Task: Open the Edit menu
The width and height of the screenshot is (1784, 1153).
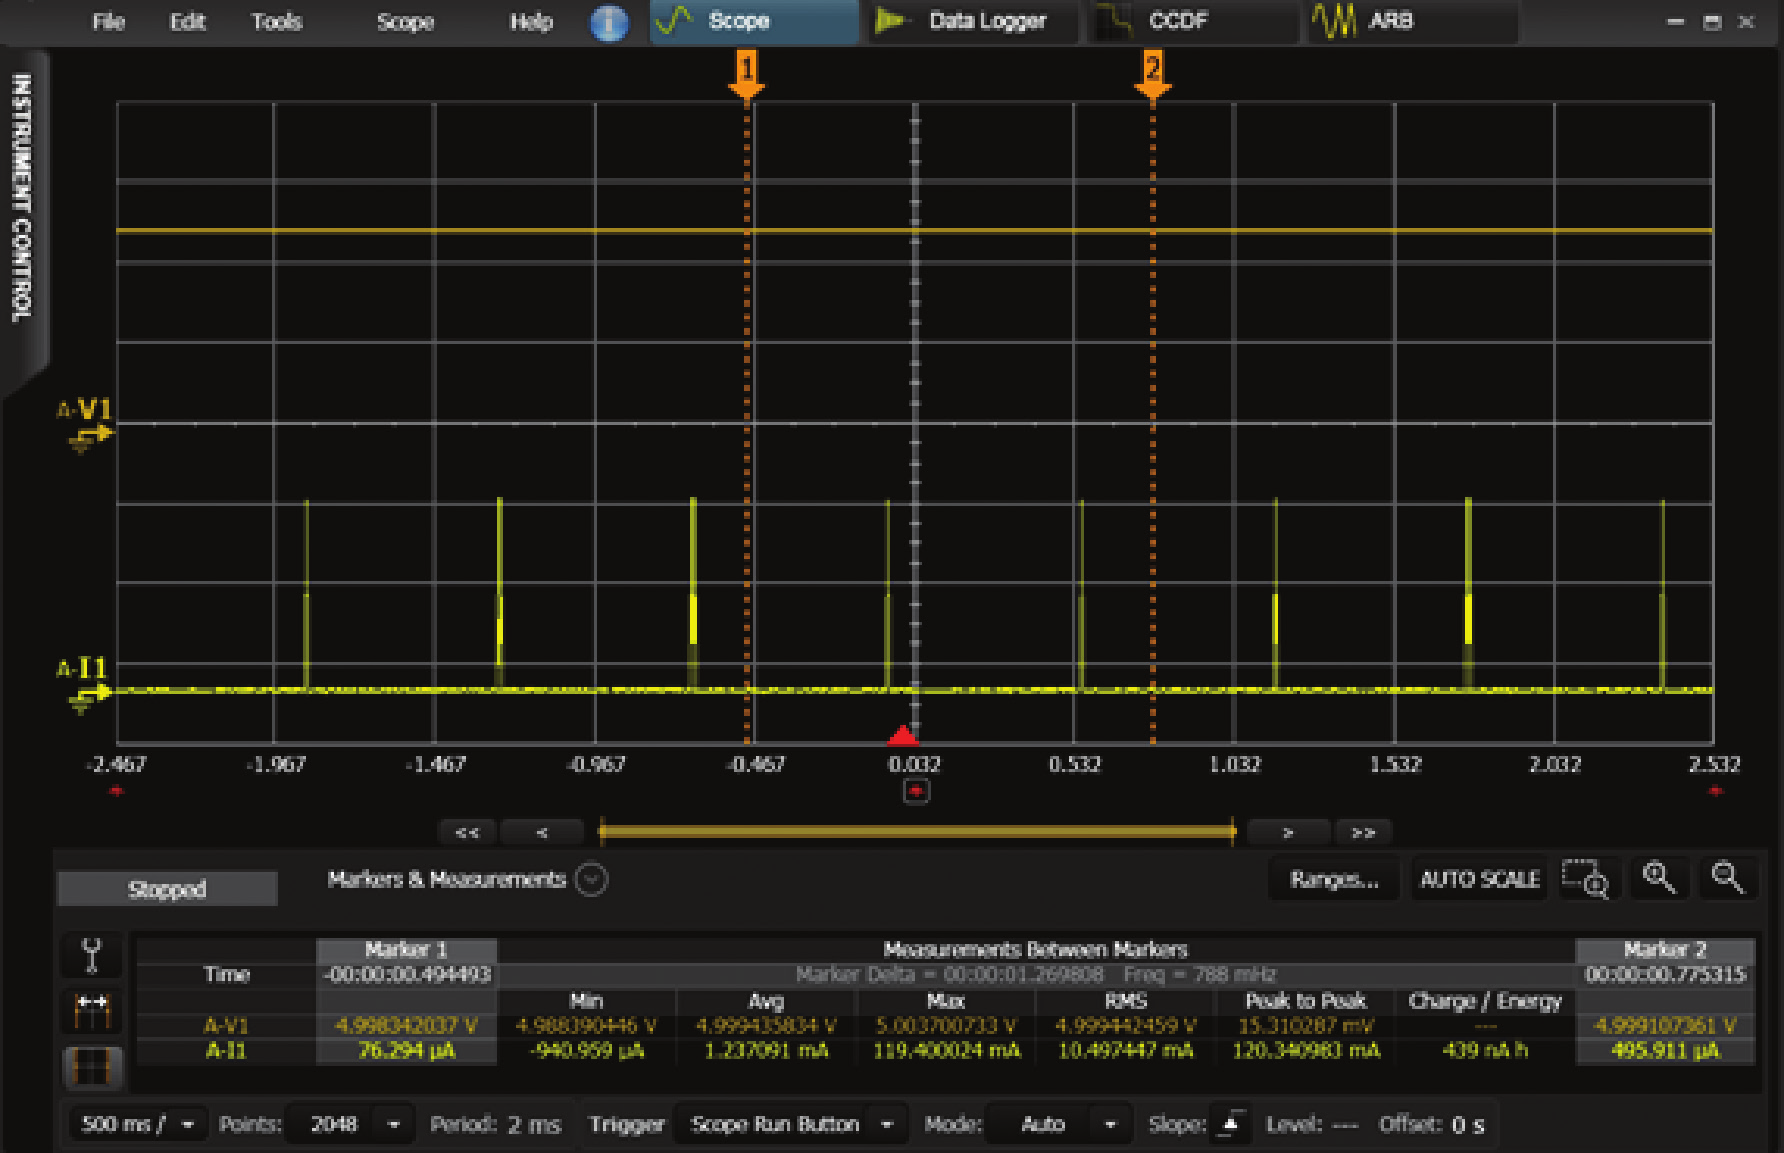Action: pos(187,21)
